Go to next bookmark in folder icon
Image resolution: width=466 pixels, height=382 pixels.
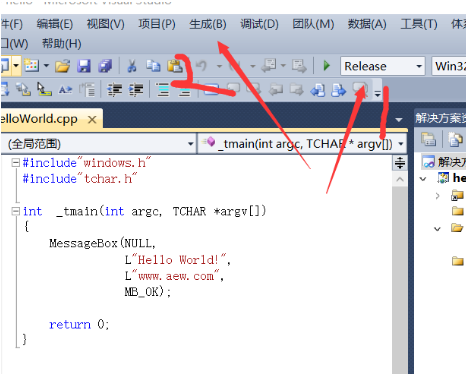(x=296, y=90)
